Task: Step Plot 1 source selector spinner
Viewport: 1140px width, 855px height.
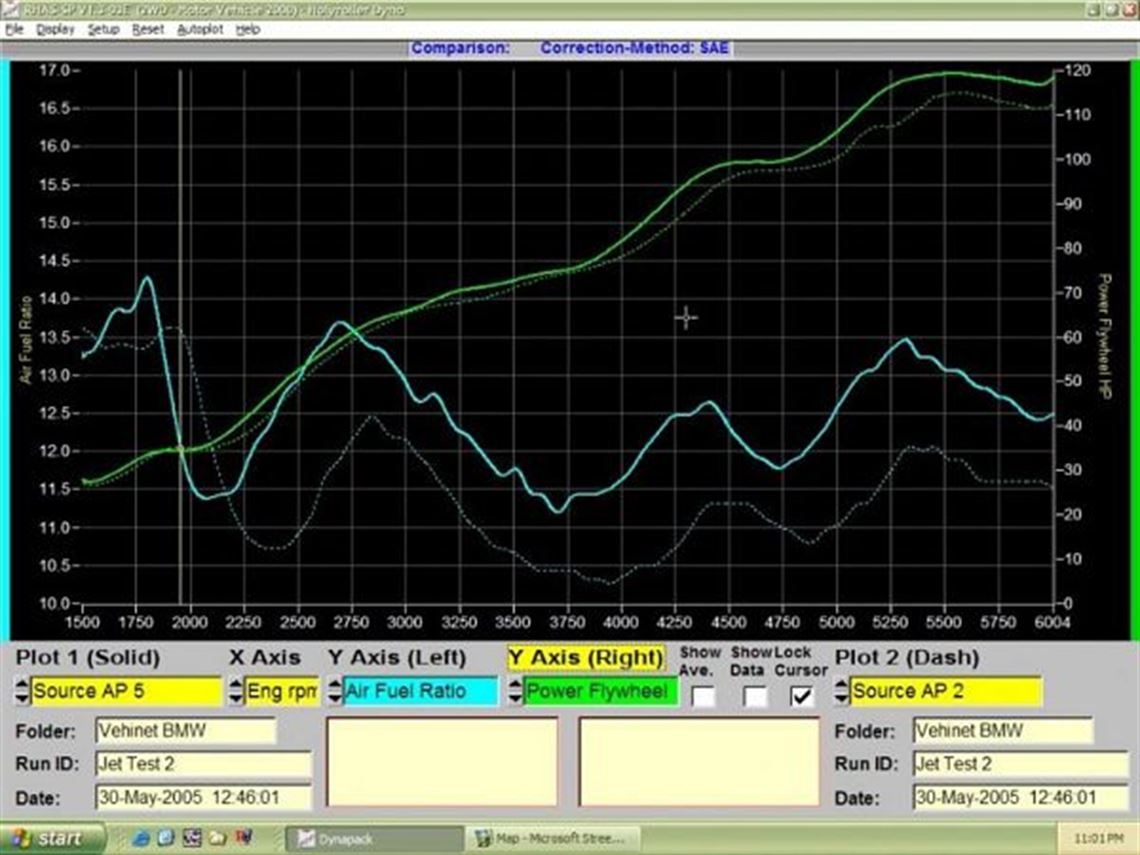Action: [22, 691]
